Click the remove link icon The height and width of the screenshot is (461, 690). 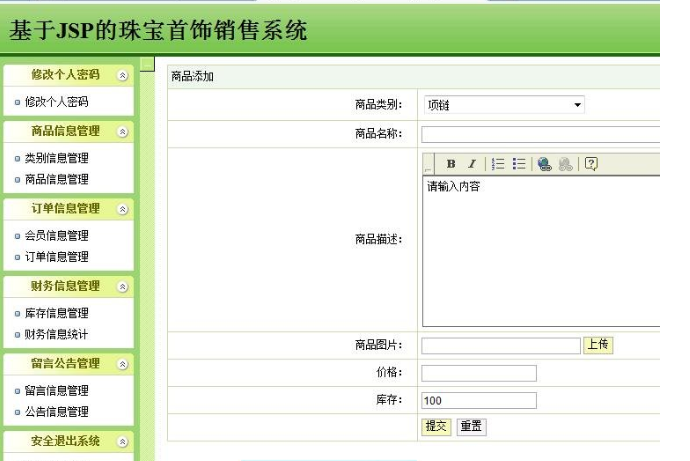565,164
